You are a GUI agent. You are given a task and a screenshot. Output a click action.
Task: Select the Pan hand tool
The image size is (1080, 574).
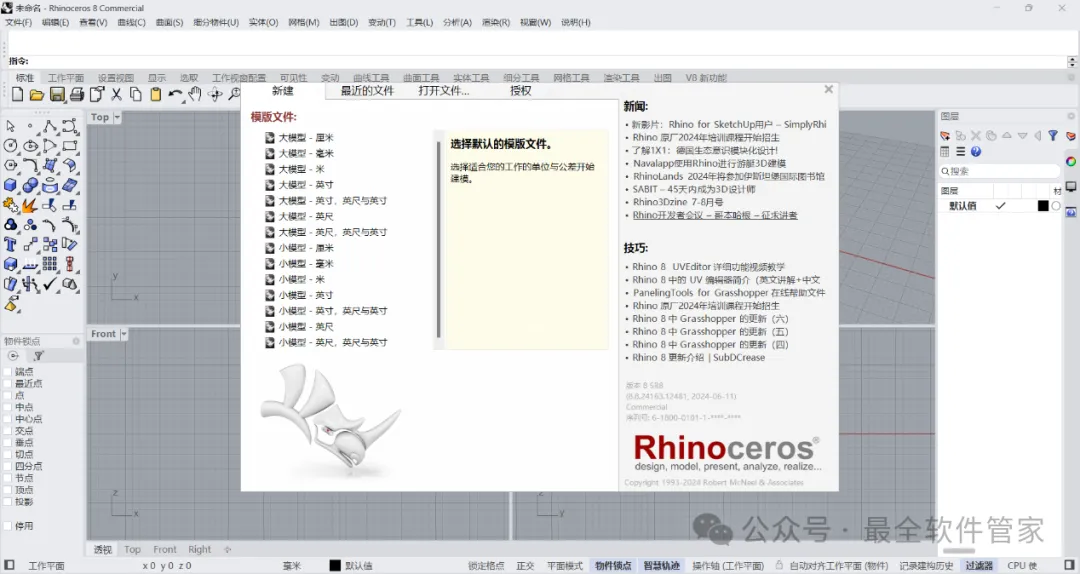tap(195, 94)
